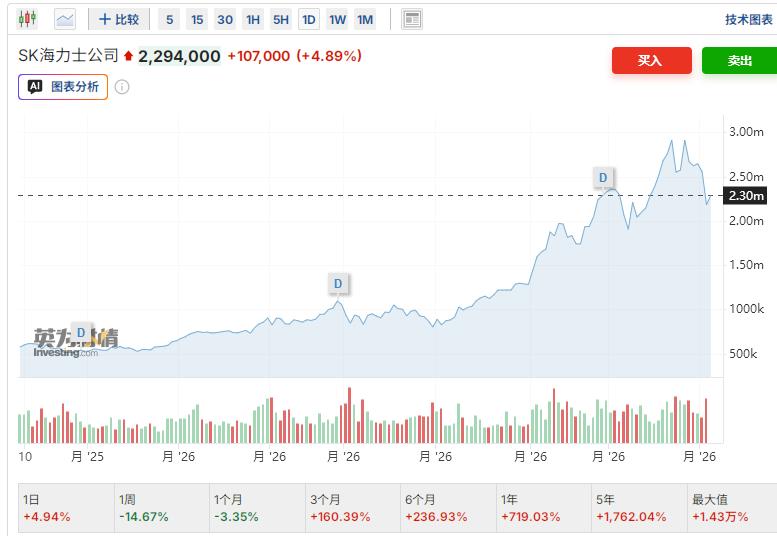The height and width of the screenshot is (536, 777).
Task: Select the 15 minute interval
Action: (x=197, y=20)
